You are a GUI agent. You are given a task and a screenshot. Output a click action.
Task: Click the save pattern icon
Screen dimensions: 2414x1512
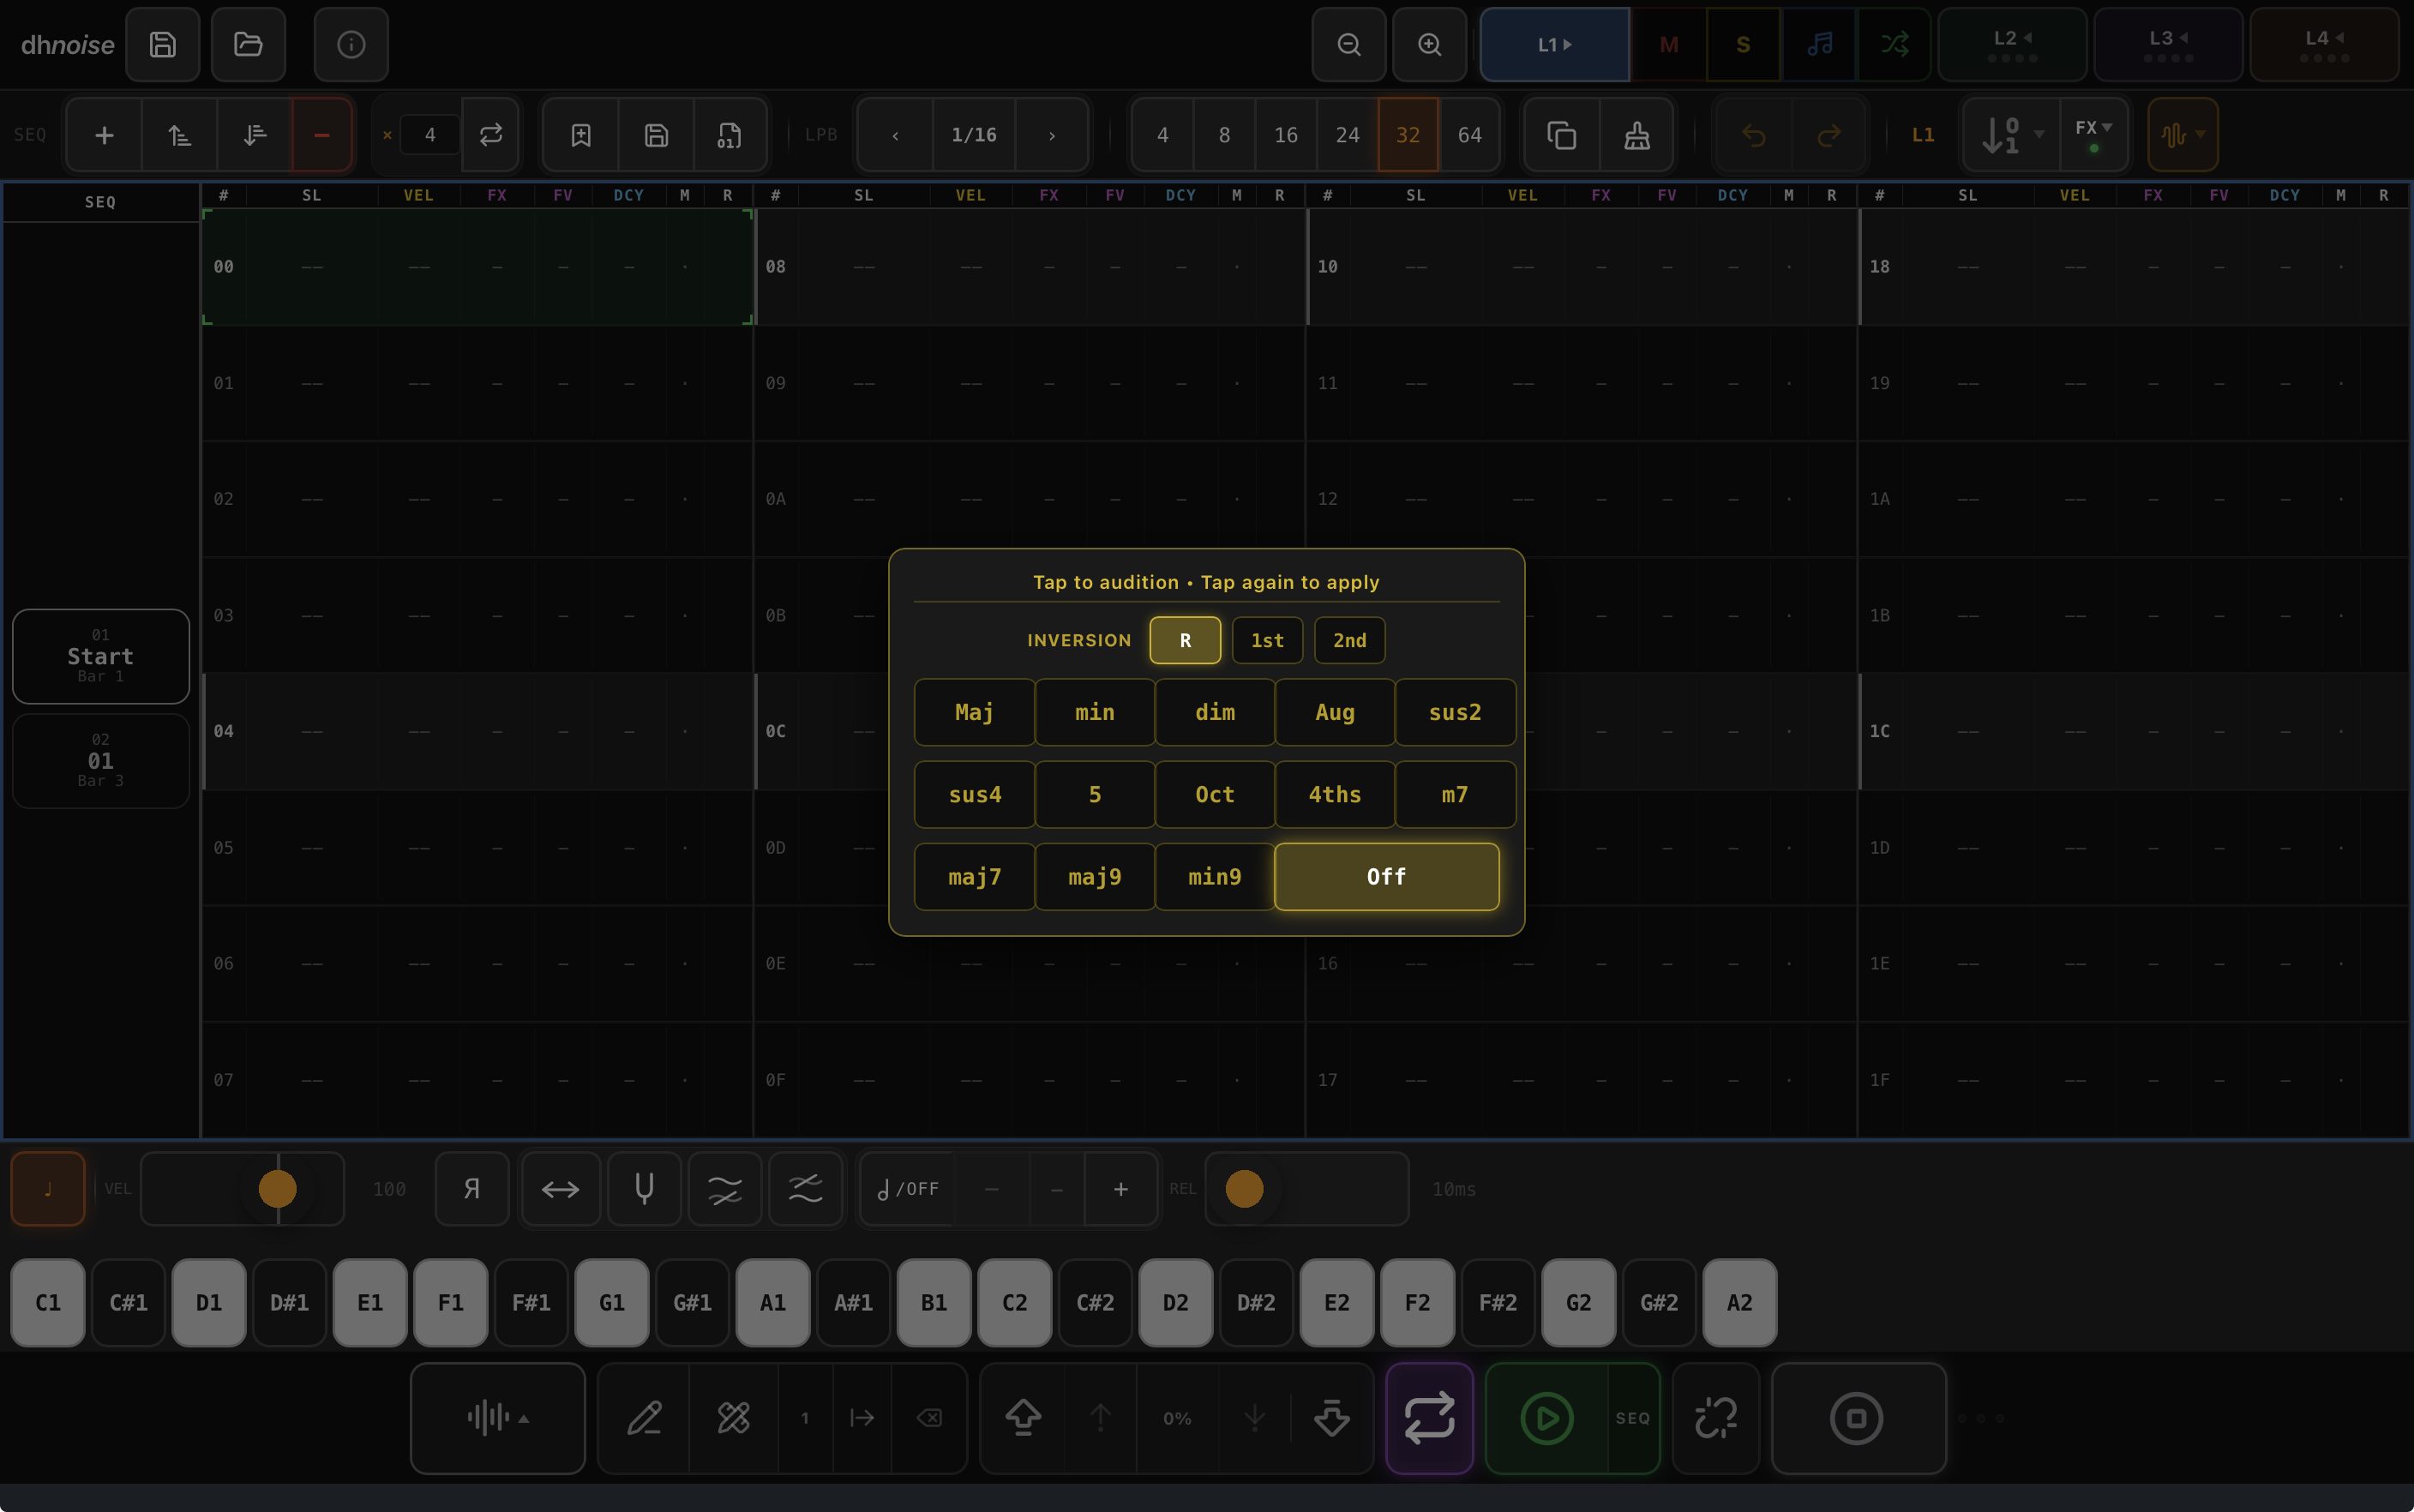click(656, 135)
